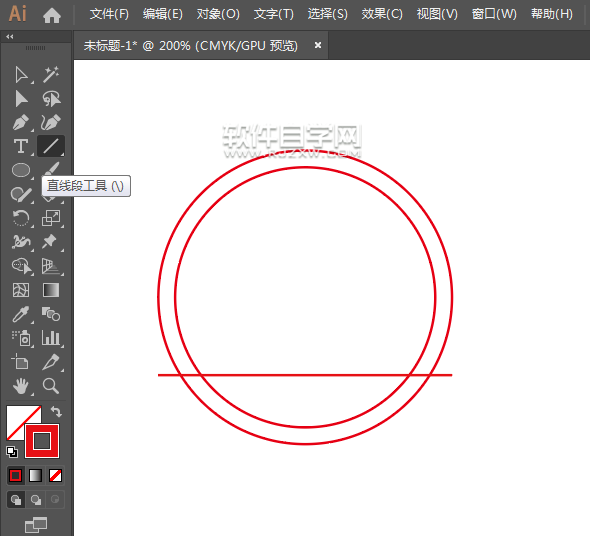
Task: Go to the Home screen button
Action: pos(52,15)
